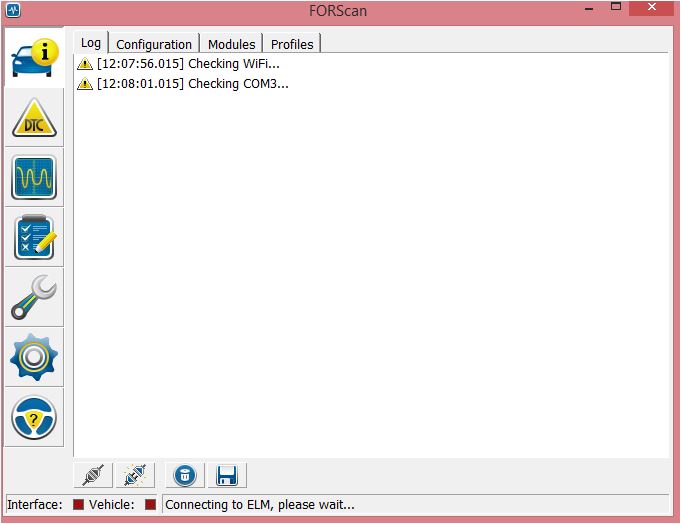The width and height of the screenshot is (681, 524).
Task: Click the 'Vehicle:' status label
Action: pyautogui.click(x=112, y=504)
